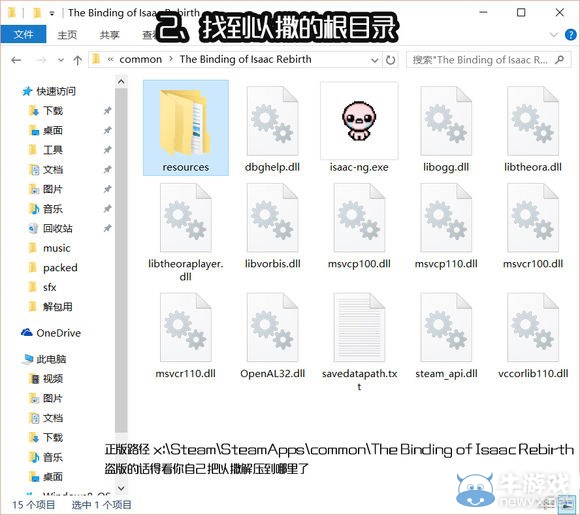Open the quick access toolbar dropdown

click(52, 14)
